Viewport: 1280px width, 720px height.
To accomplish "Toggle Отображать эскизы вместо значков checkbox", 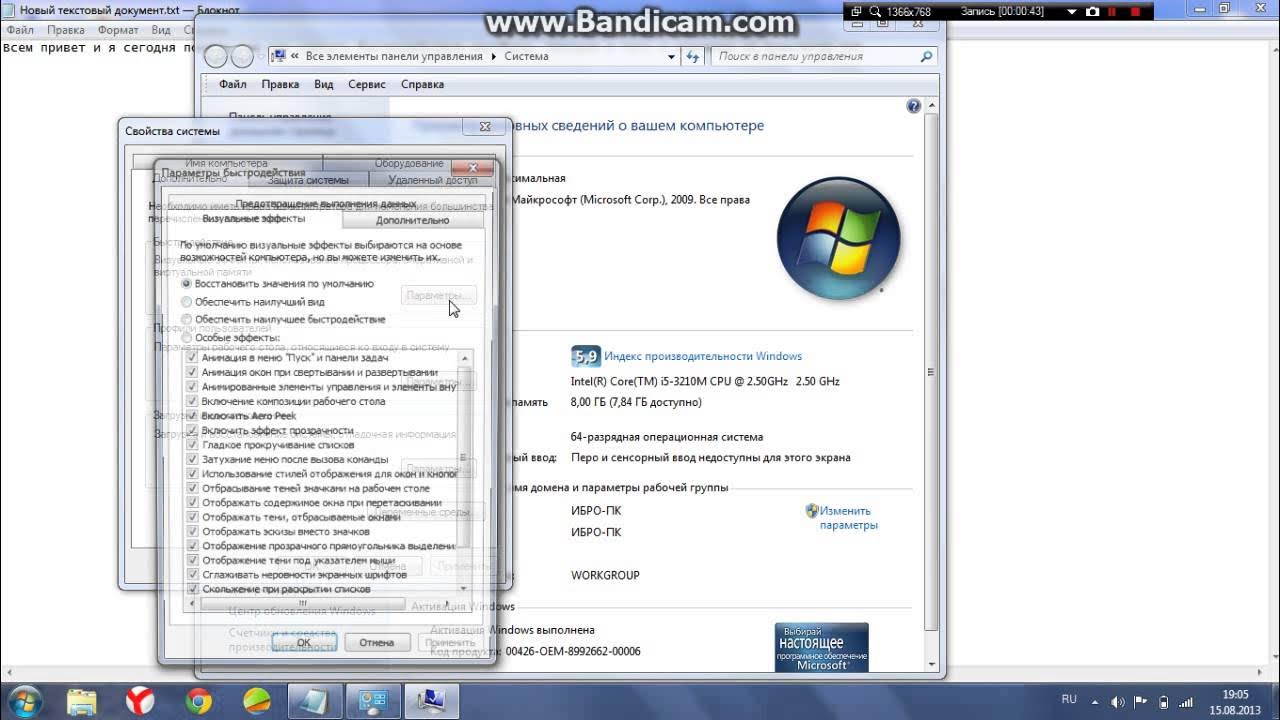I will click(x=193, y=532).
